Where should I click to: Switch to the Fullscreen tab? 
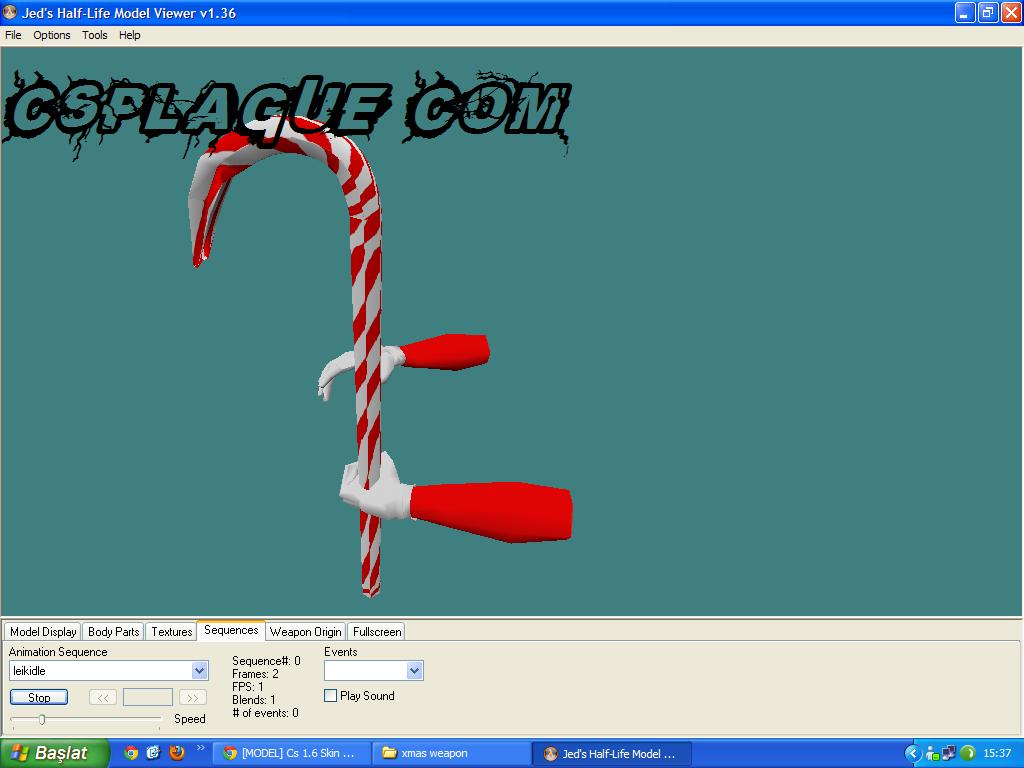pyautogui.click(x=377, y=632)
